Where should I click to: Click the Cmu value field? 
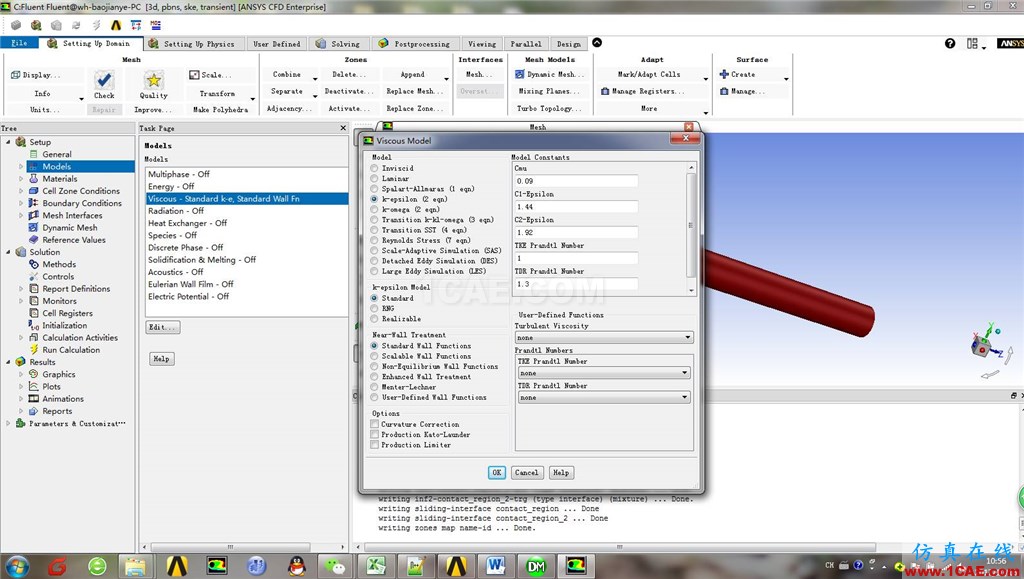pos(576,181)
